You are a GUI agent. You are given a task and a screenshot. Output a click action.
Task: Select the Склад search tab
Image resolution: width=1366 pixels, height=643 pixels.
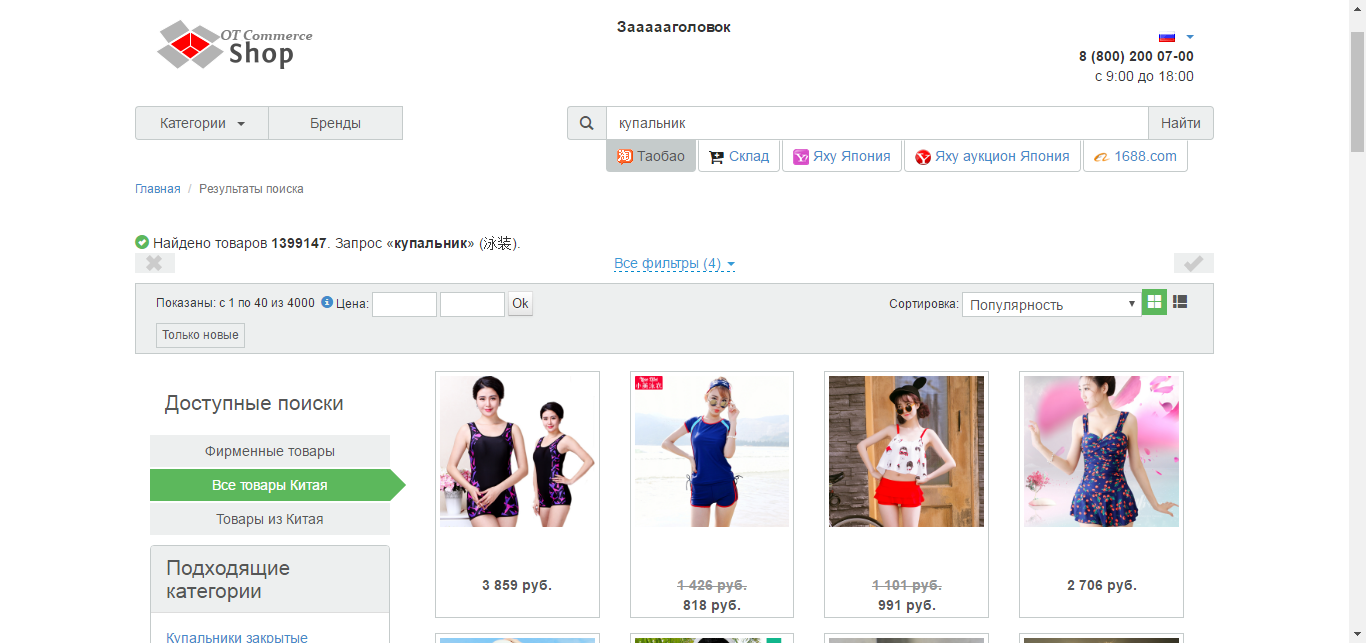[x=739, y=156]
